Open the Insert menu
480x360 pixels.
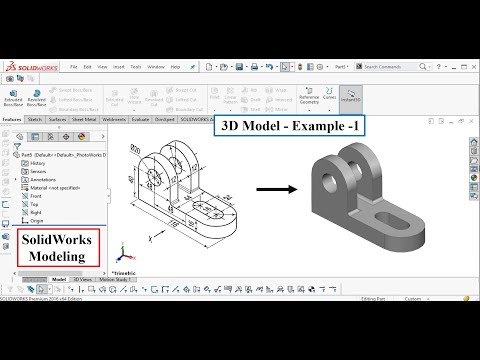[118, 67]
